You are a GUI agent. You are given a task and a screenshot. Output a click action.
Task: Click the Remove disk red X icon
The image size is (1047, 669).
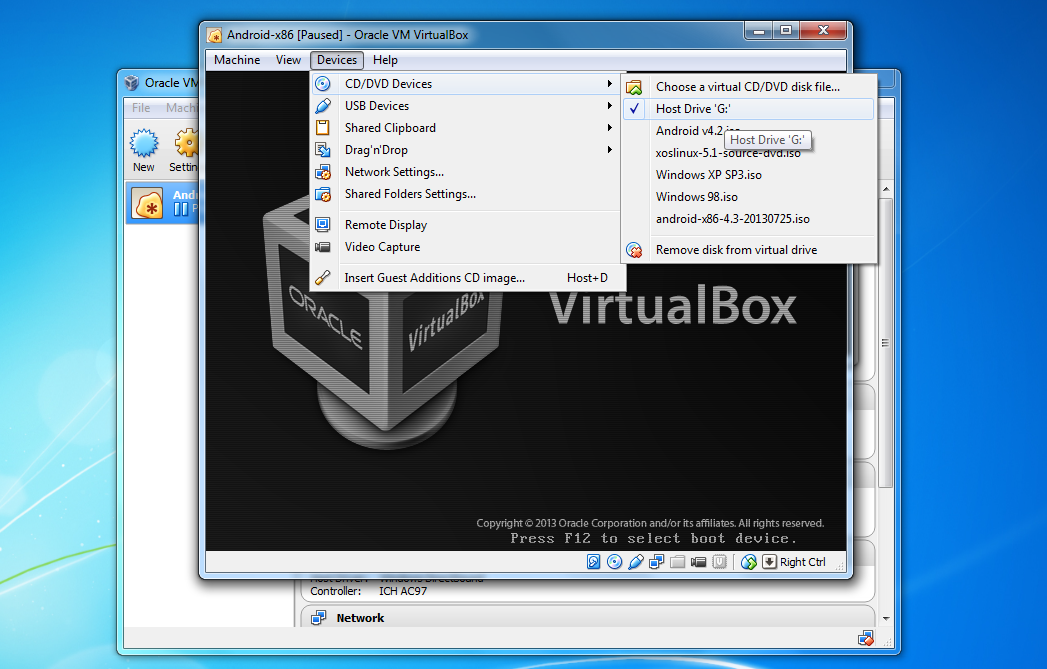[634, 250]
